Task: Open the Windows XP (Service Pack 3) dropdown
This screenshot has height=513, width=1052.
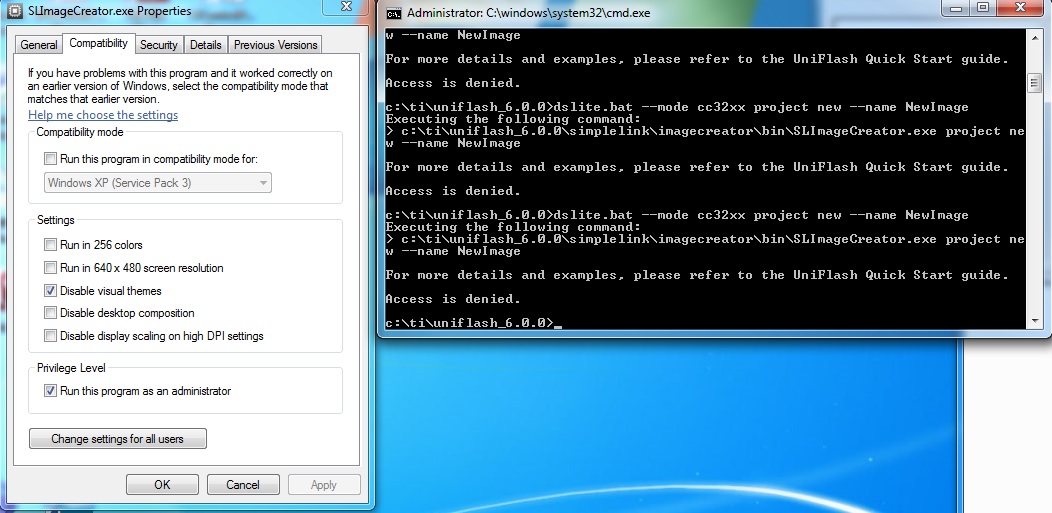Action: click(x=158, y=182)
